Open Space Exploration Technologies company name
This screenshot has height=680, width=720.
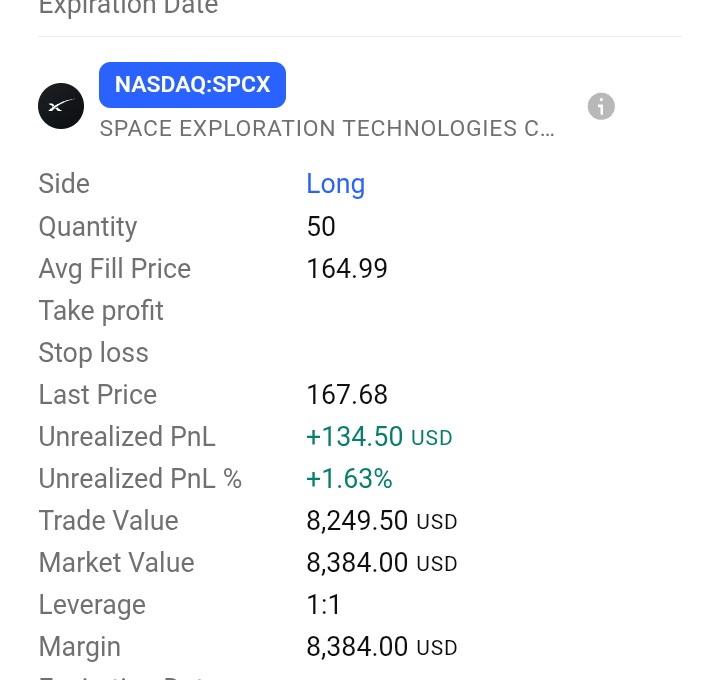(x=327, y=129)
